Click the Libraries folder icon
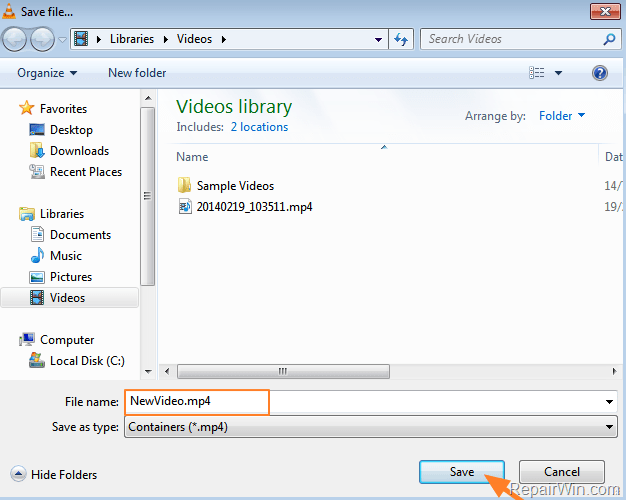 coord(27,214)
